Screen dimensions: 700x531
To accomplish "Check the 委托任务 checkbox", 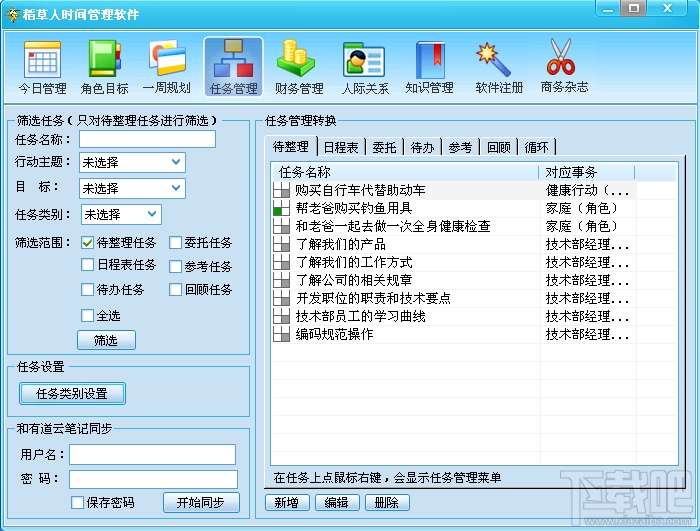I will (175, 243).
